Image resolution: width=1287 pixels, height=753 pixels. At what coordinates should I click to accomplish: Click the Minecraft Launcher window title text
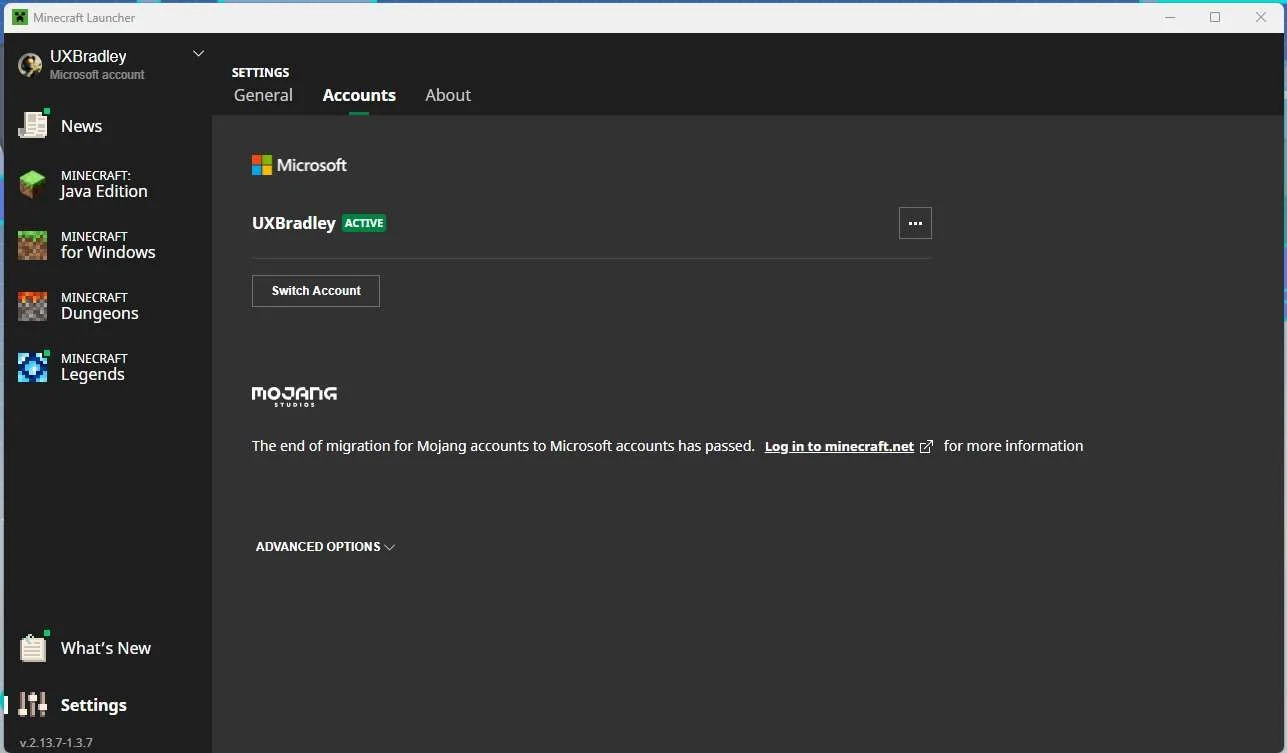(x=84, y=18)
